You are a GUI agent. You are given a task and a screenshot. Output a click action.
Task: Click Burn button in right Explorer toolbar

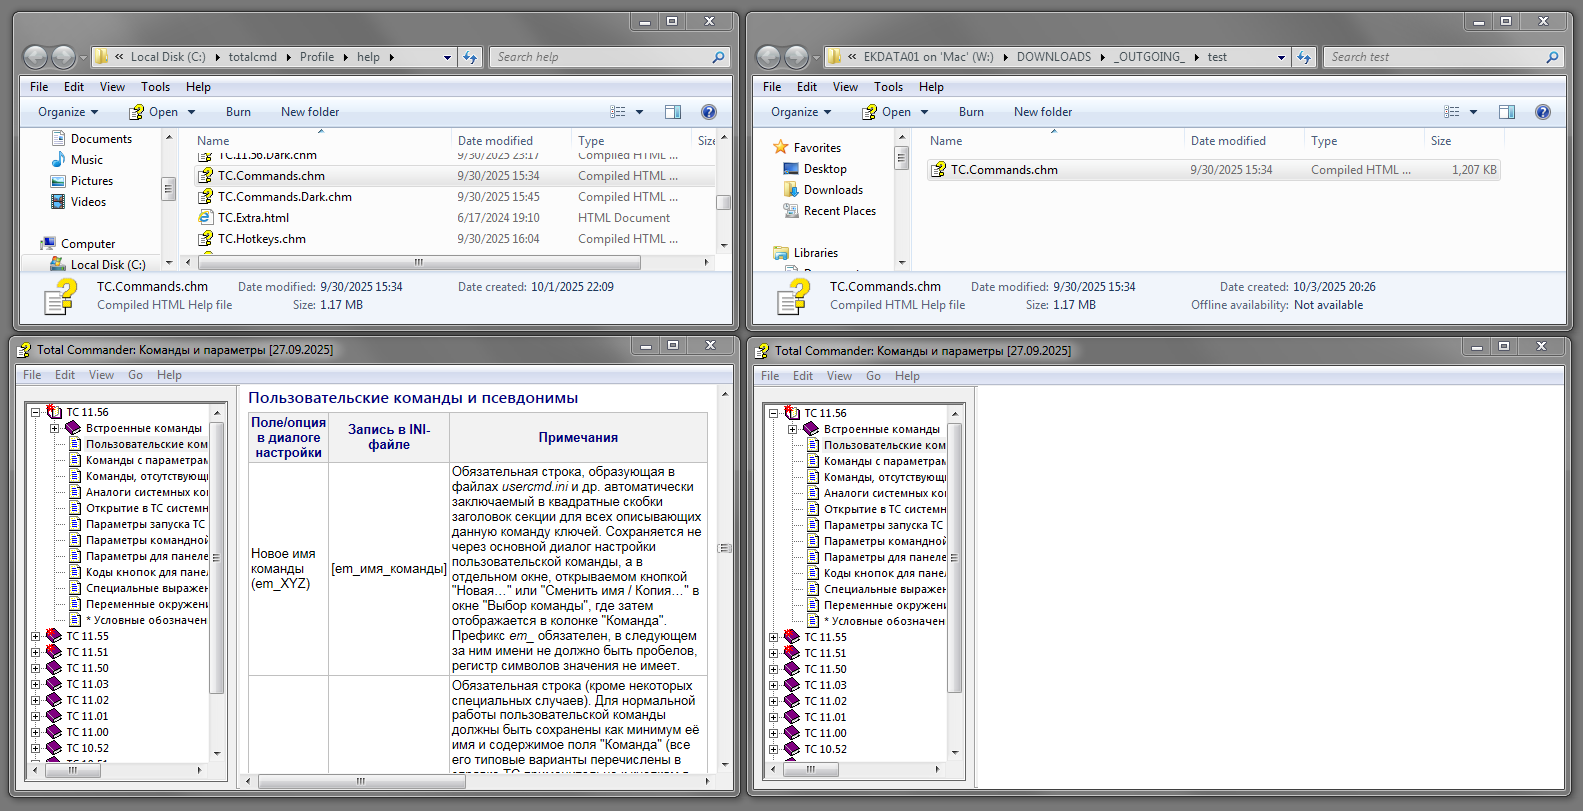pos(970,112)
